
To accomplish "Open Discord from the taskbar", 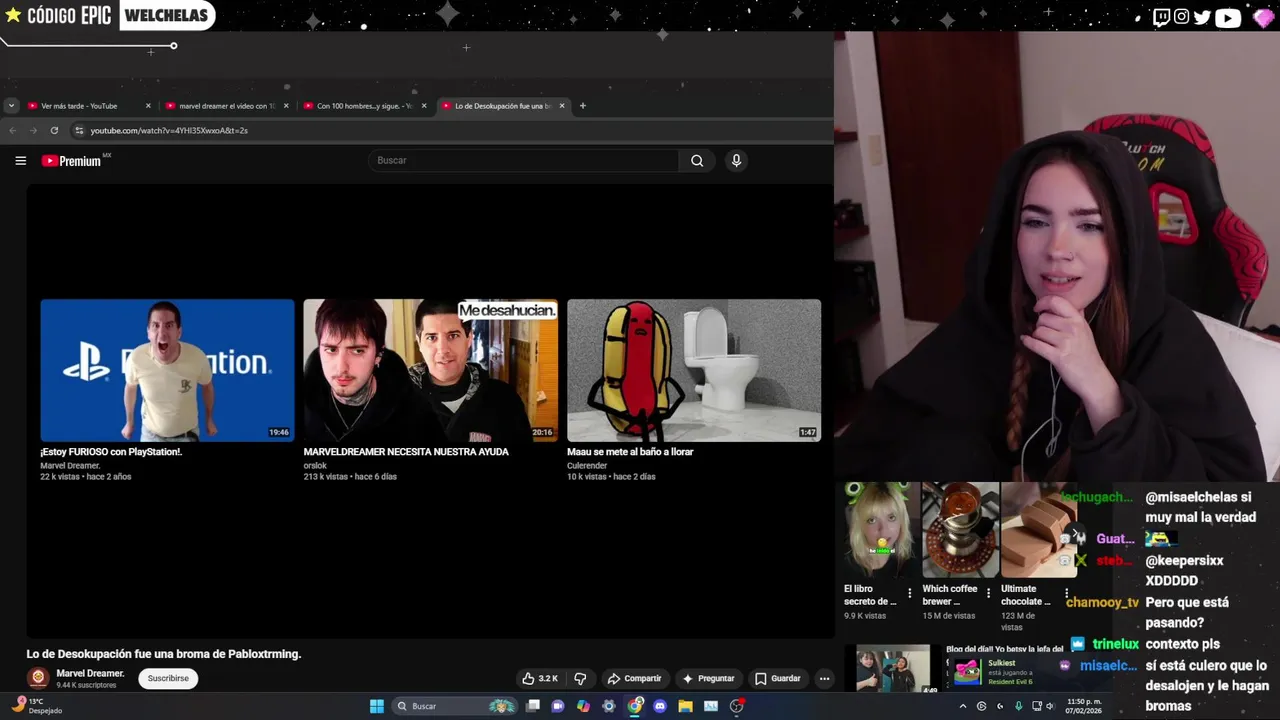I will (x=660, y=706).
